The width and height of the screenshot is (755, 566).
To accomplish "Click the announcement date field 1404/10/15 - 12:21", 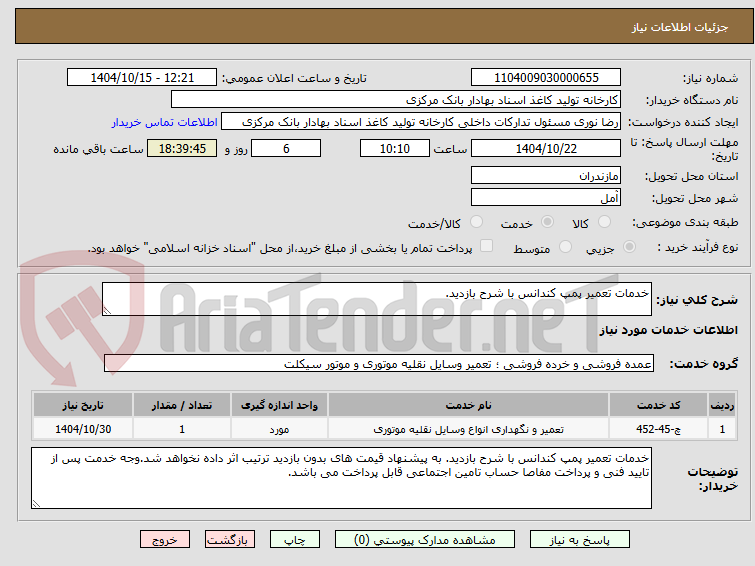I will pos(142,78).
